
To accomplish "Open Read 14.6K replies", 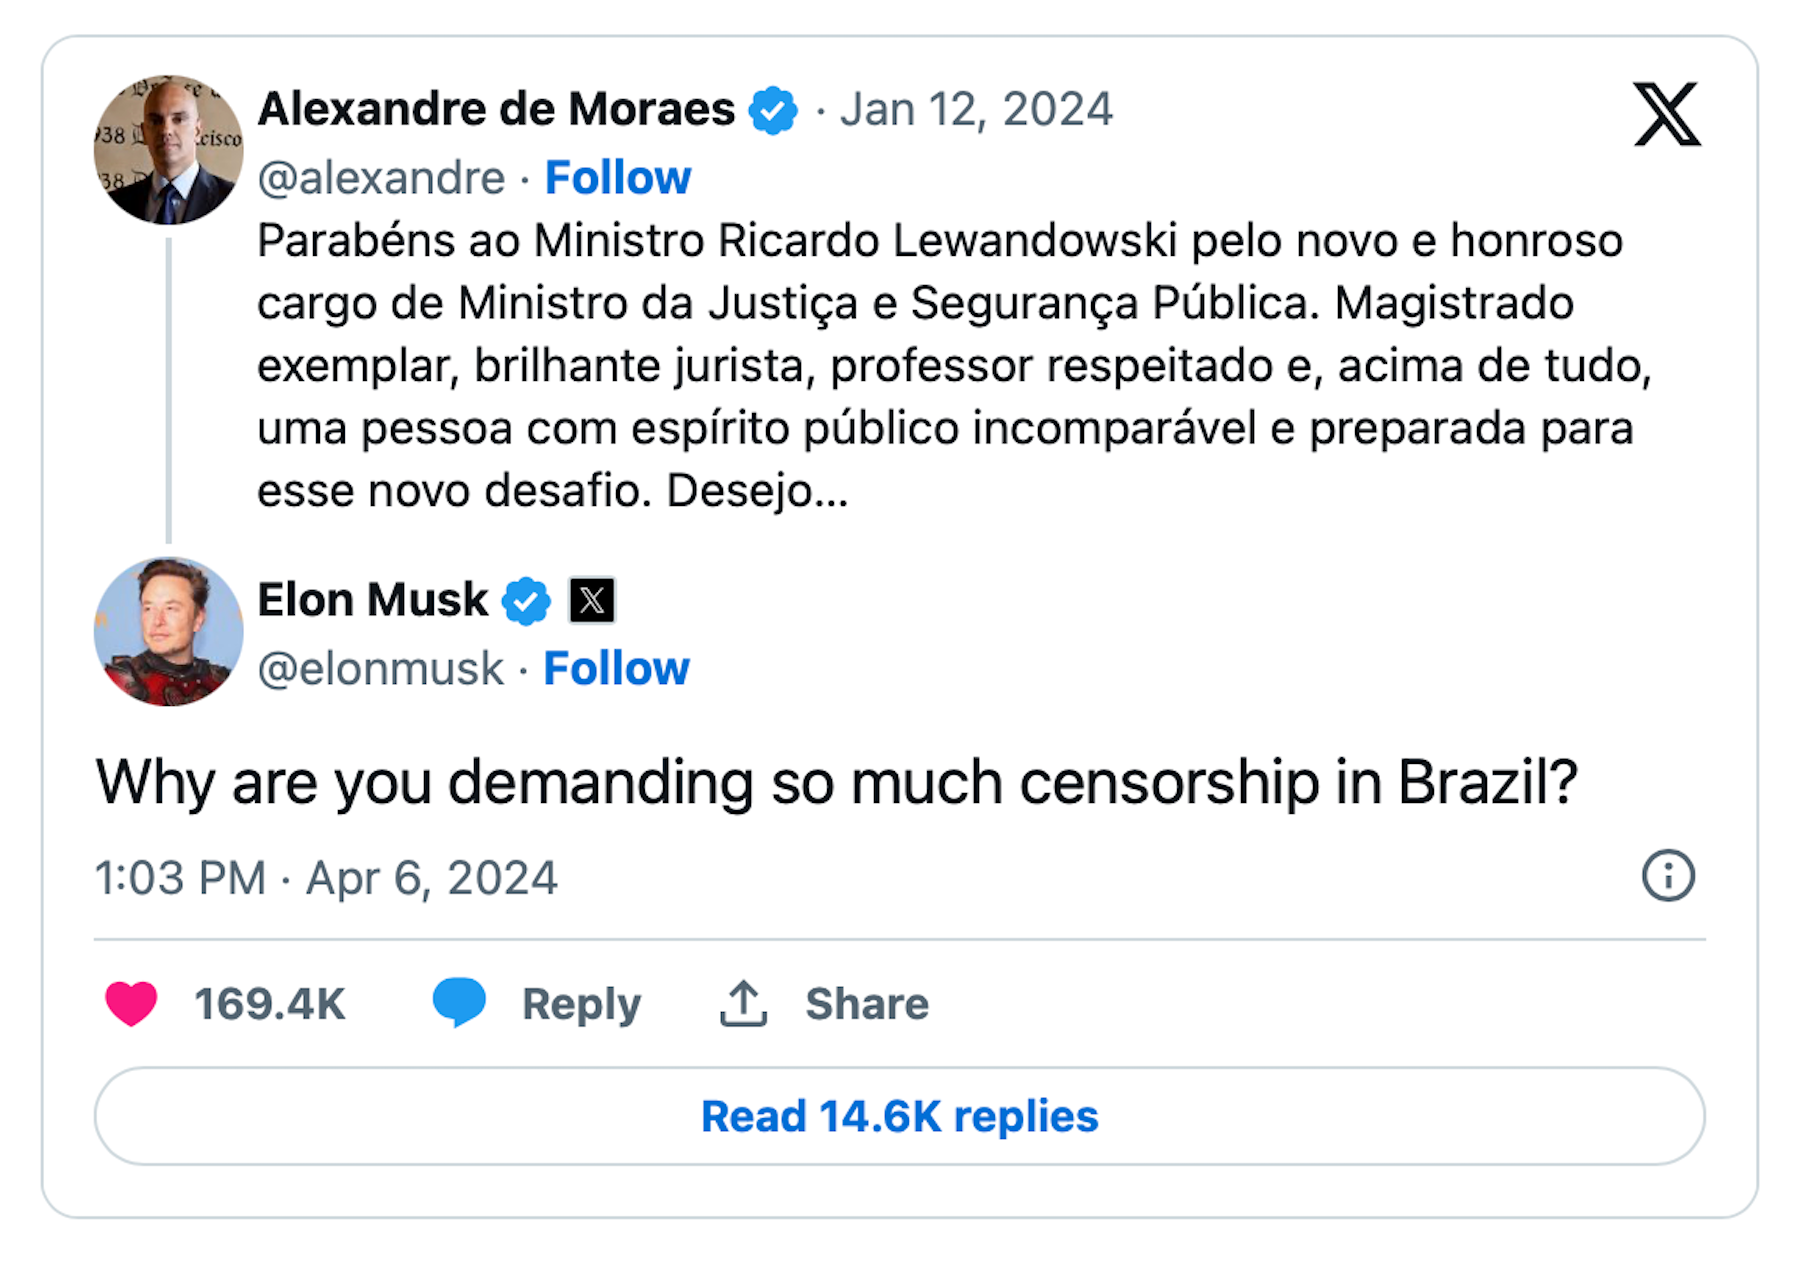I will (899, 1115).
